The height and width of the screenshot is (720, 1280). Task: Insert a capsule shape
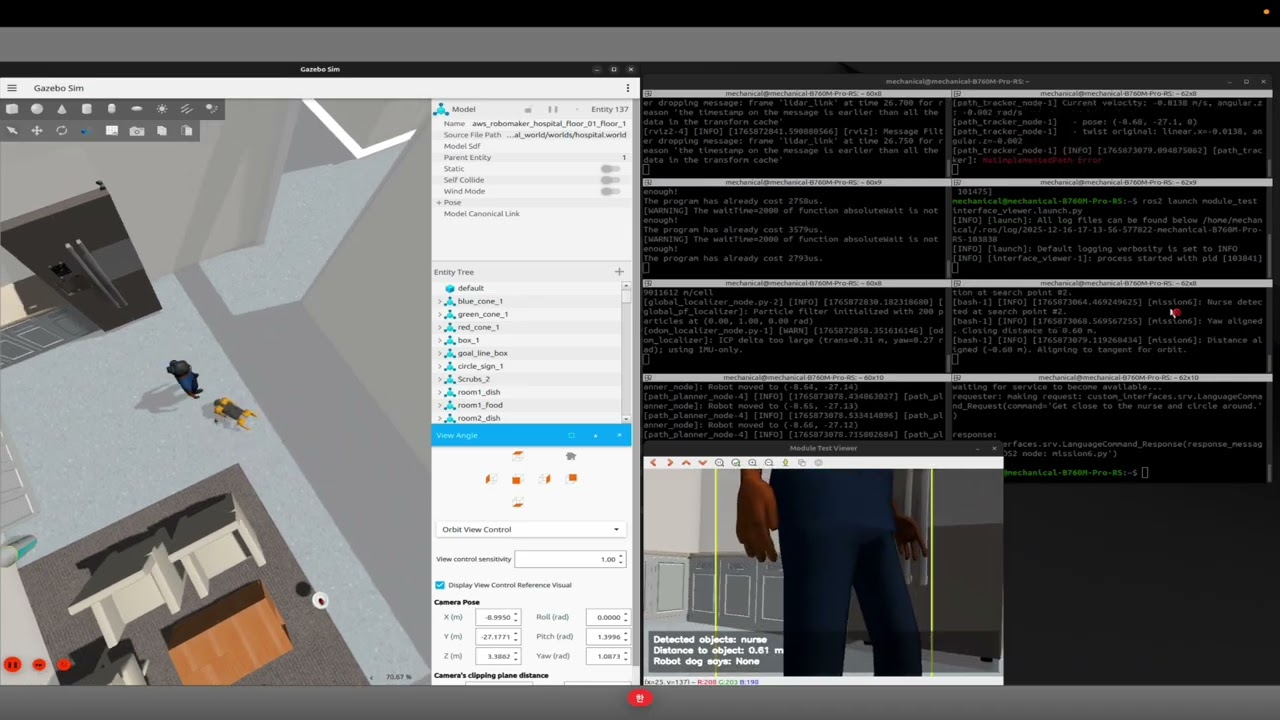[x=112, y=108]
